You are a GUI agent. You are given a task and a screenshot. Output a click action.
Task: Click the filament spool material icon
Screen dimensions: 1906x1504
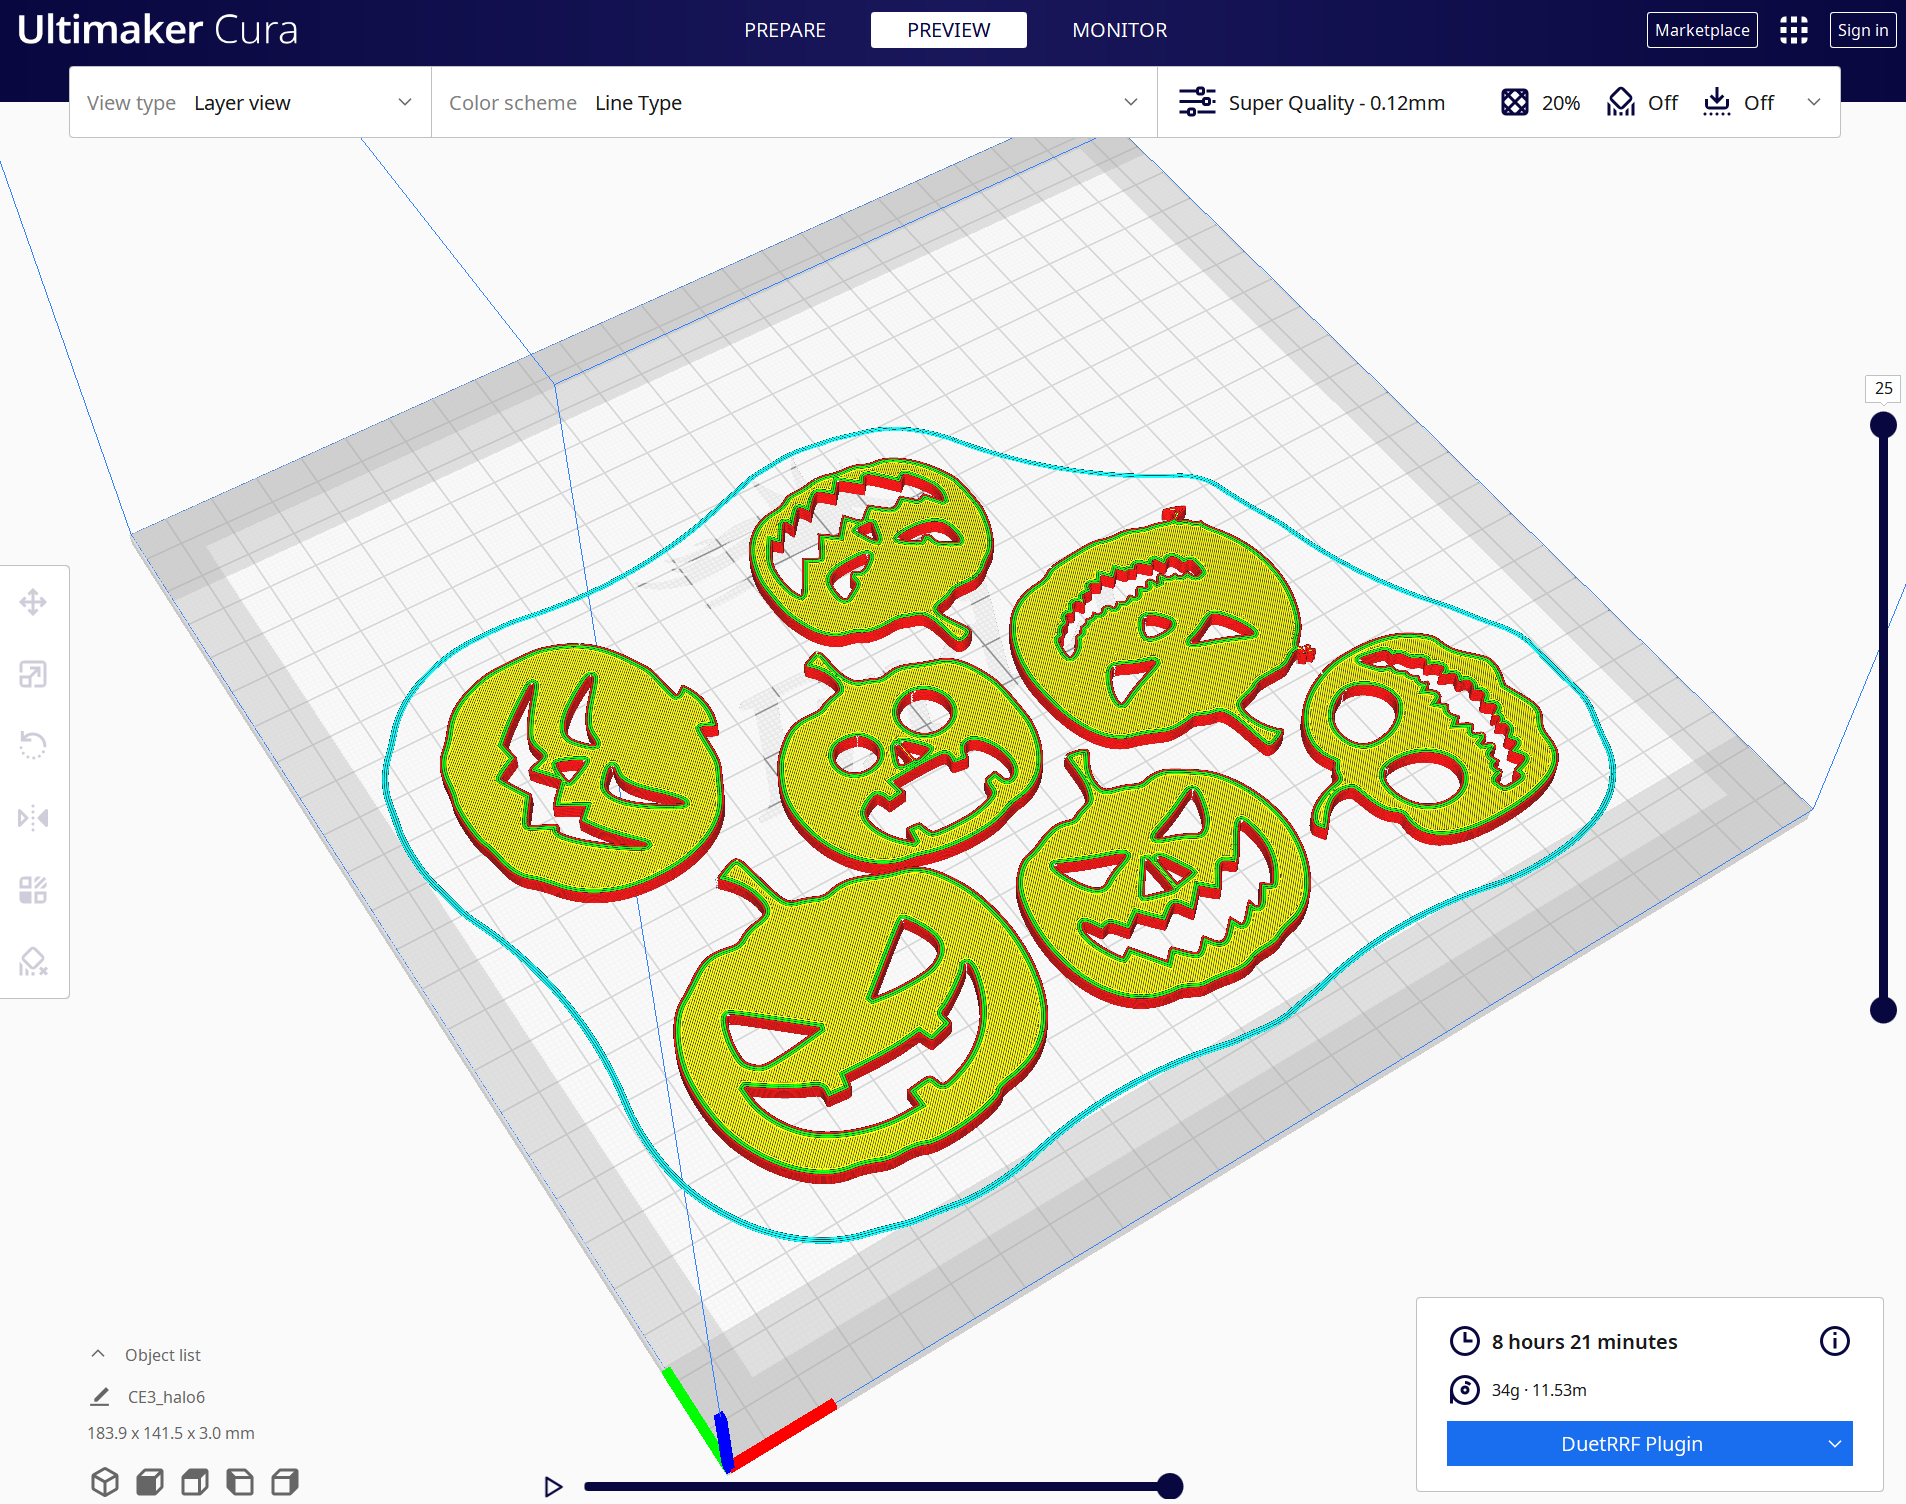pyautogui.click(x=1465, y=1390)
